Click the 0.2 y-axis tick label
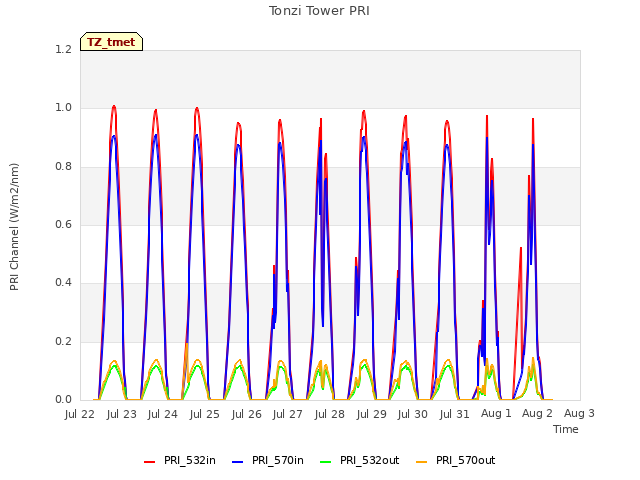640x480 pixels. click(x=64, y=341)
